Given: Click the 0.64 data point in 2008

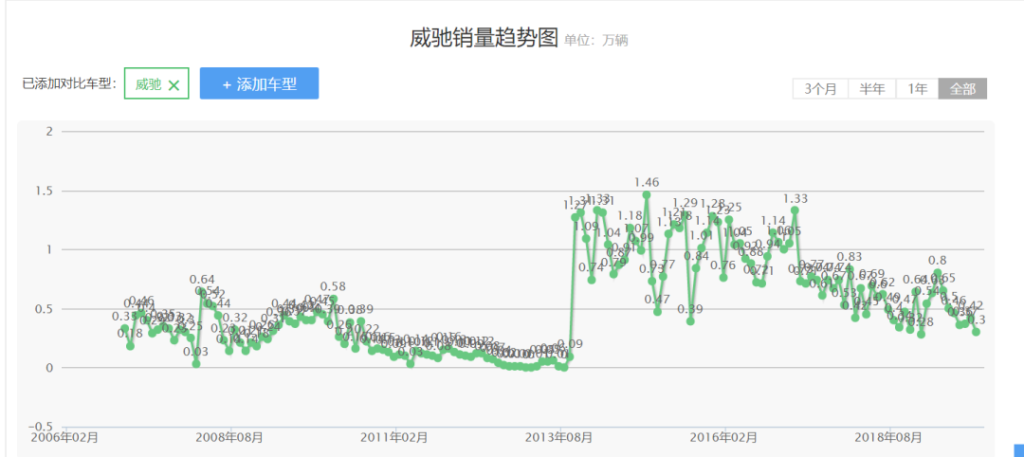Looking at the screenshot, I should tap(202, 292).
